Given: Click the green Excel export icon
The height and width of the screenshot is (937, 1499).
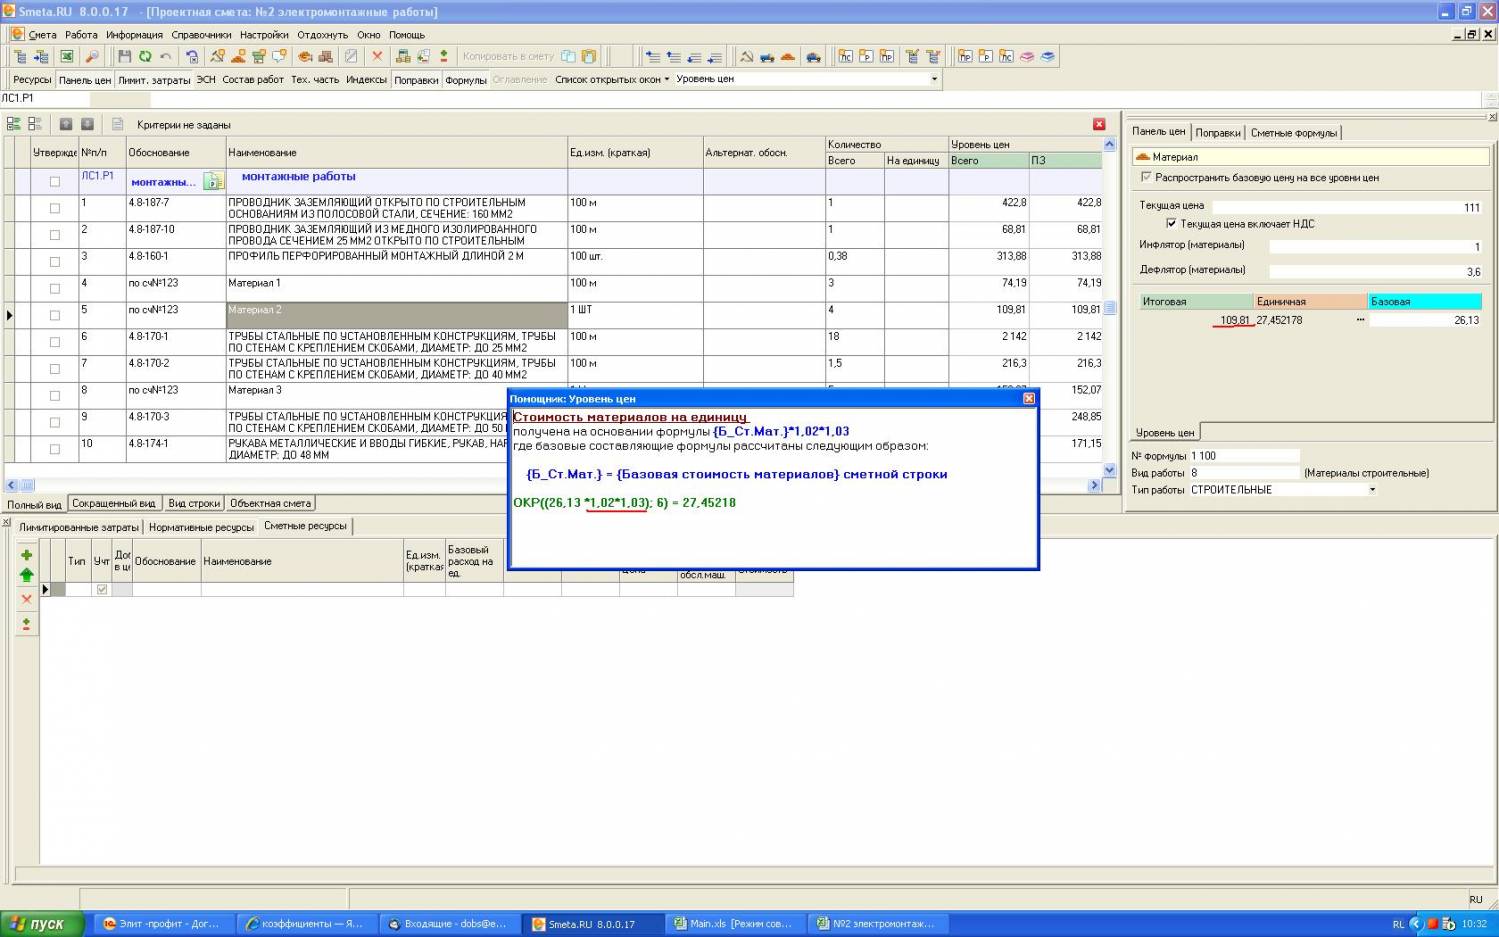Looking at the screenshot, I should [x=66, y=57].
